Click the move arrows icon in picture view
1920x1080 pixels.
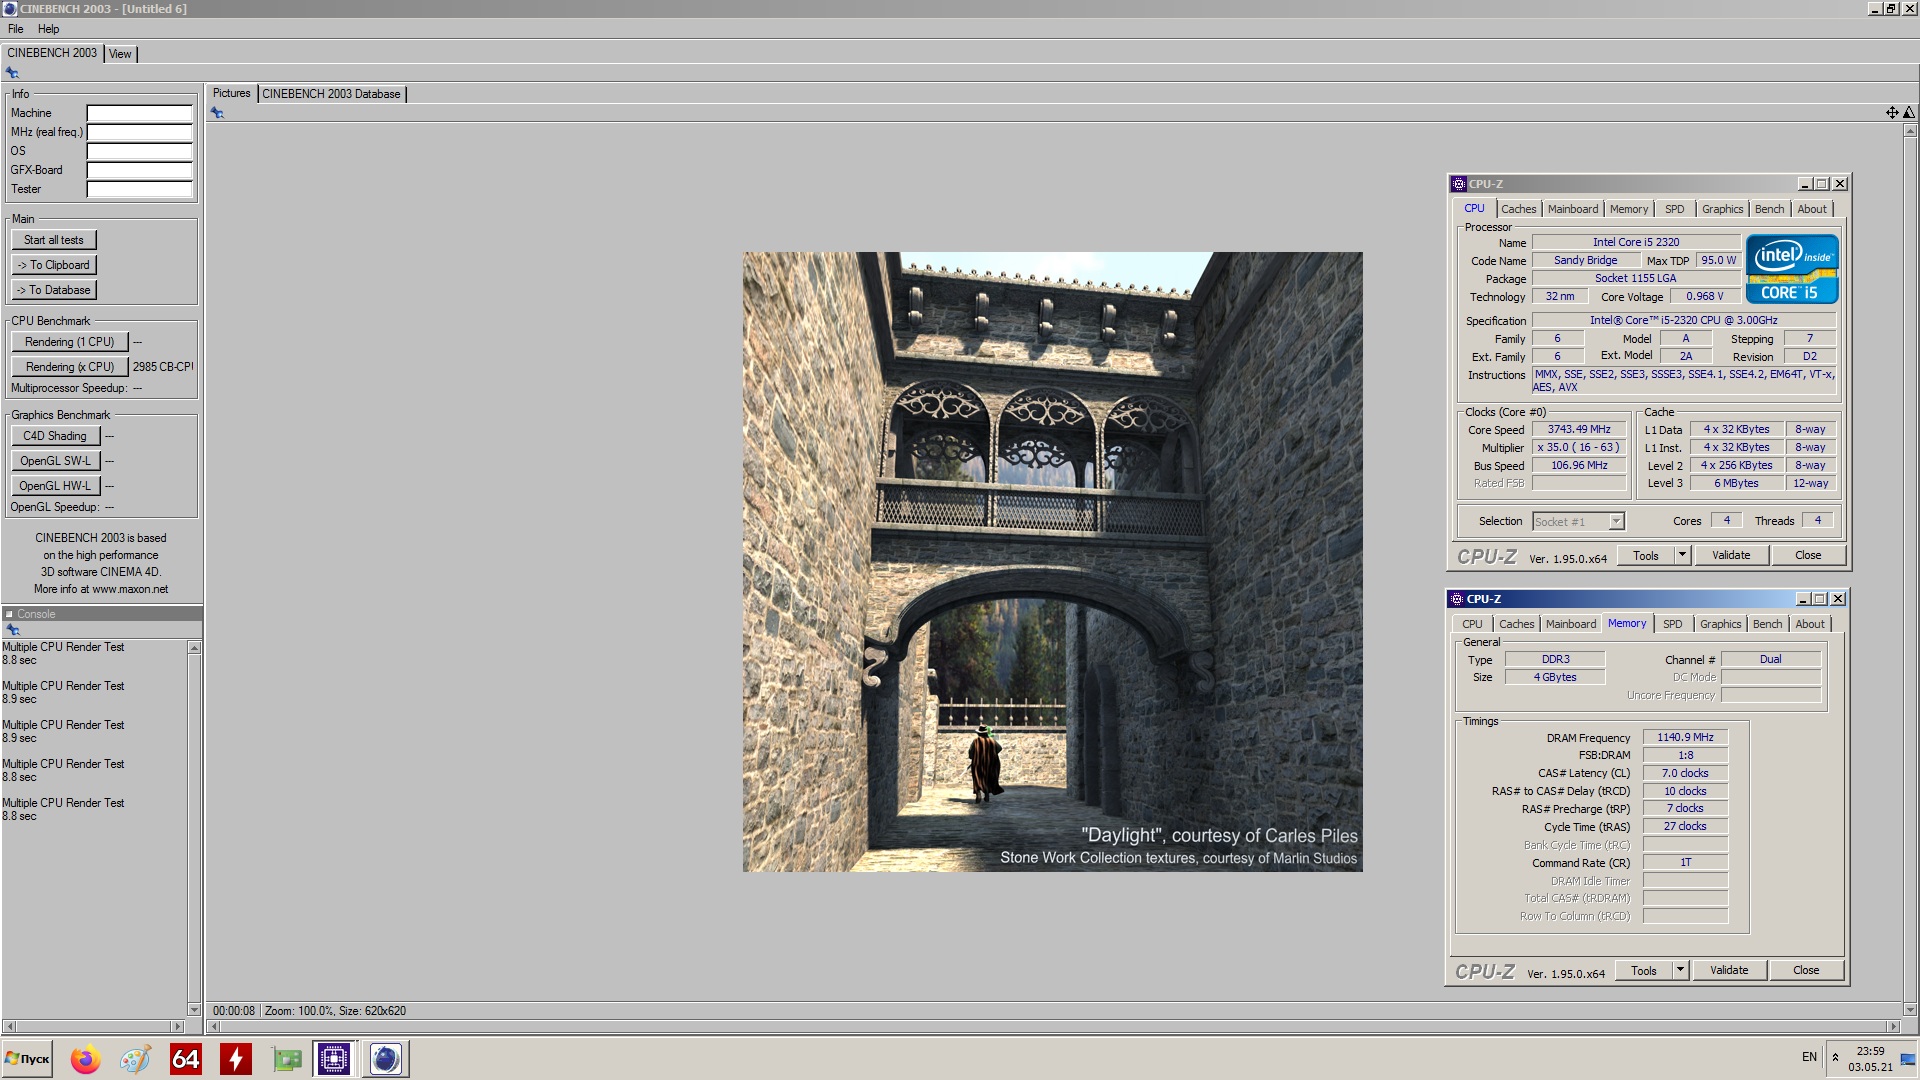pos(1892,113)
